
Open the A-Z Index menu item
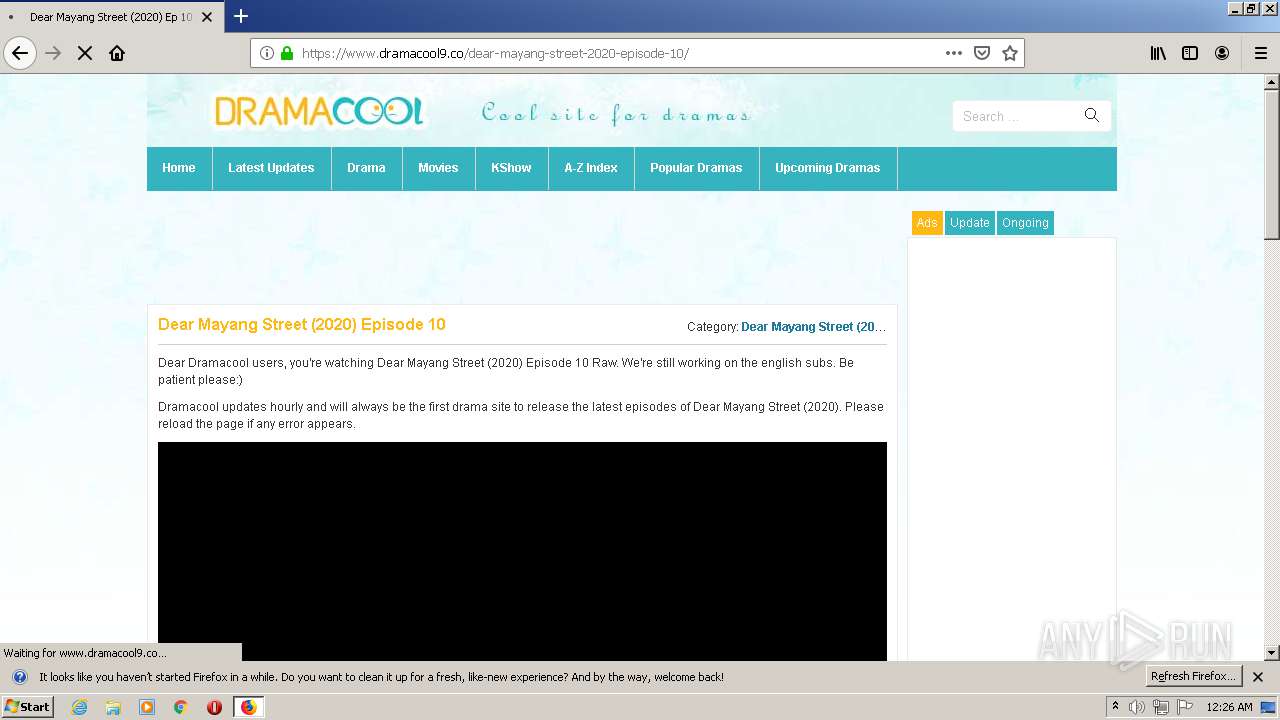(x=591, y=168)
